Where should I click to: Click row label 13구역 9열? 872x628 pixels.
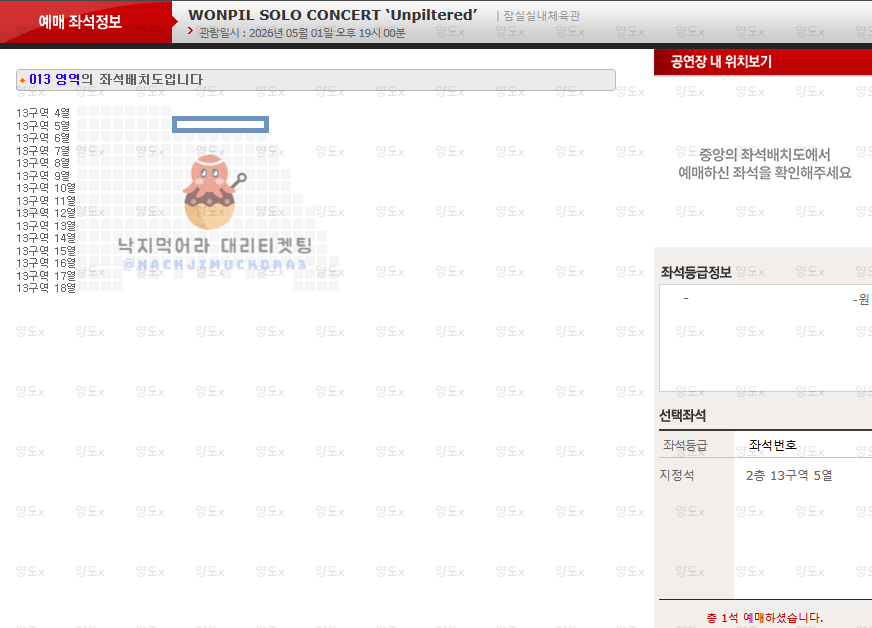(x=43, y=176)
